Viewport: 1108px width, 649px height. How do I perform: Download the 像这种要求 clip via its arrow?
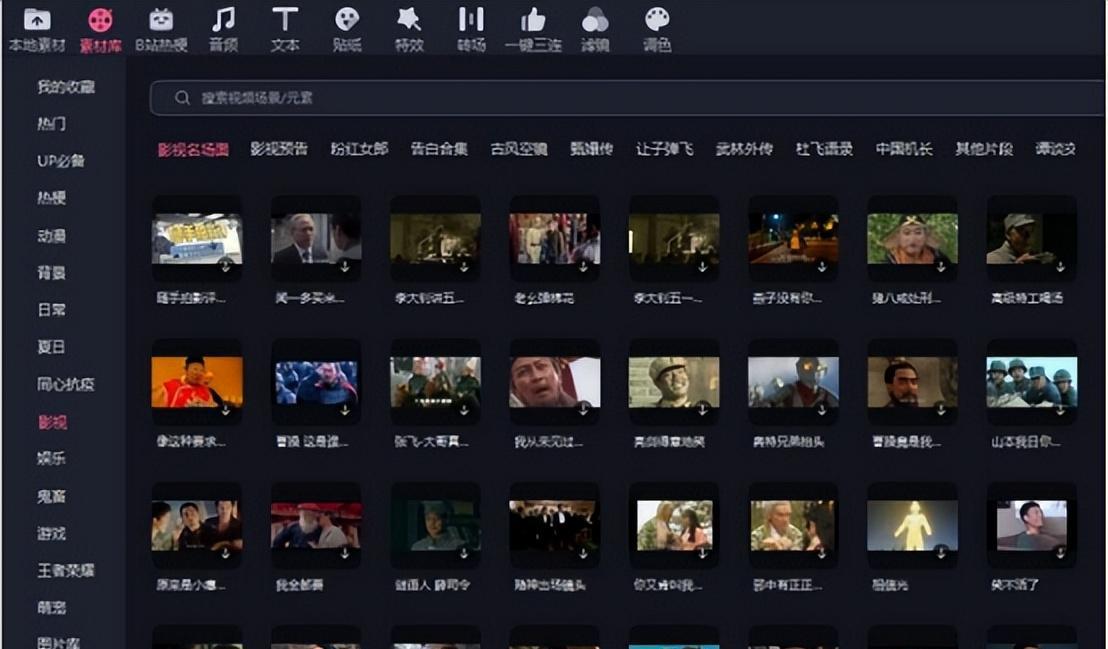coord(225,409)
